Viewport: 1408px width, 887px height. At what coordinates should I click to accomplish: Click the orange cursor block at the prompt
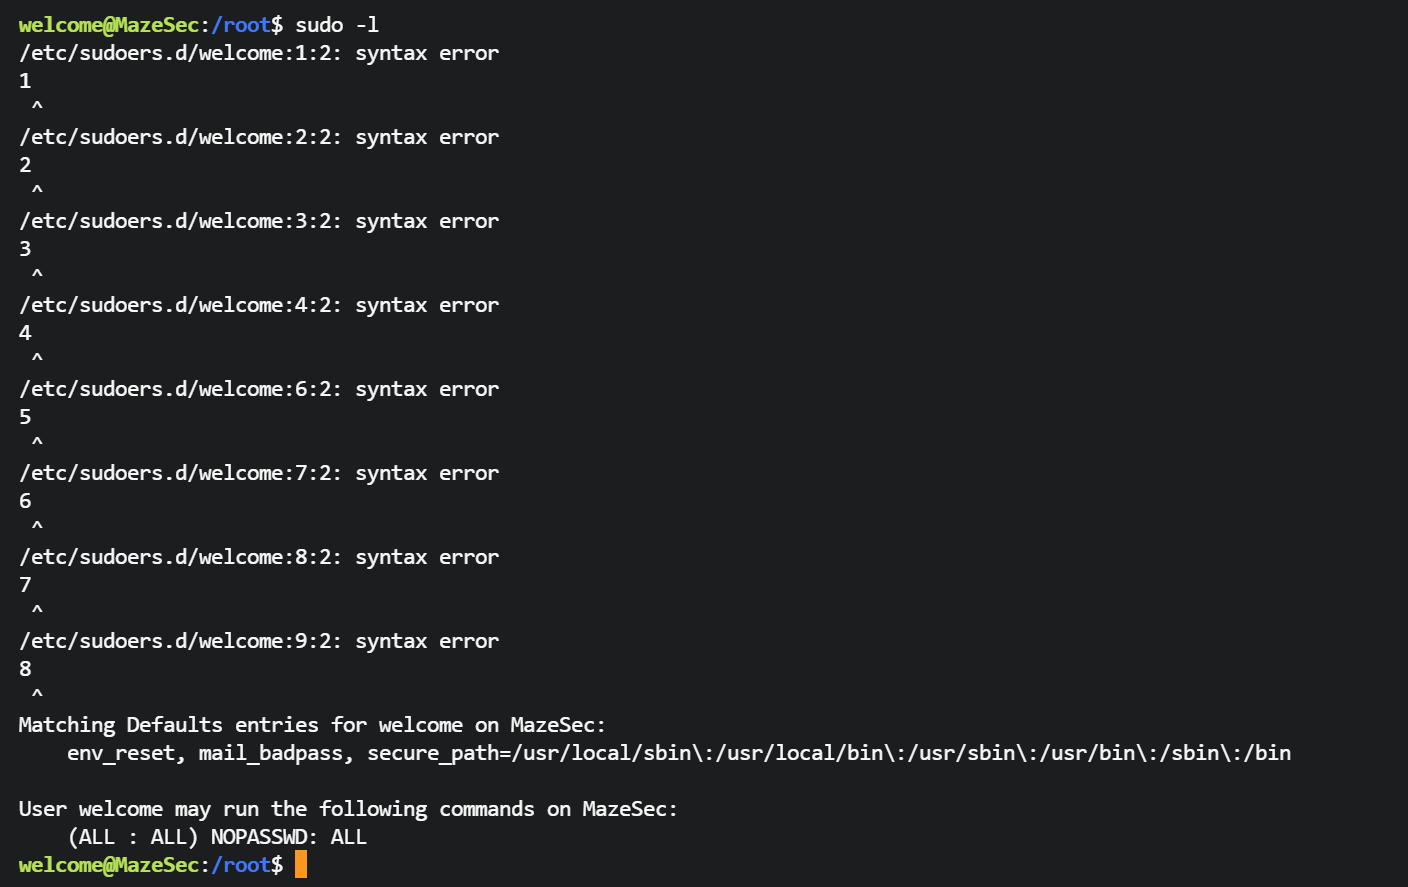point(301,864)
